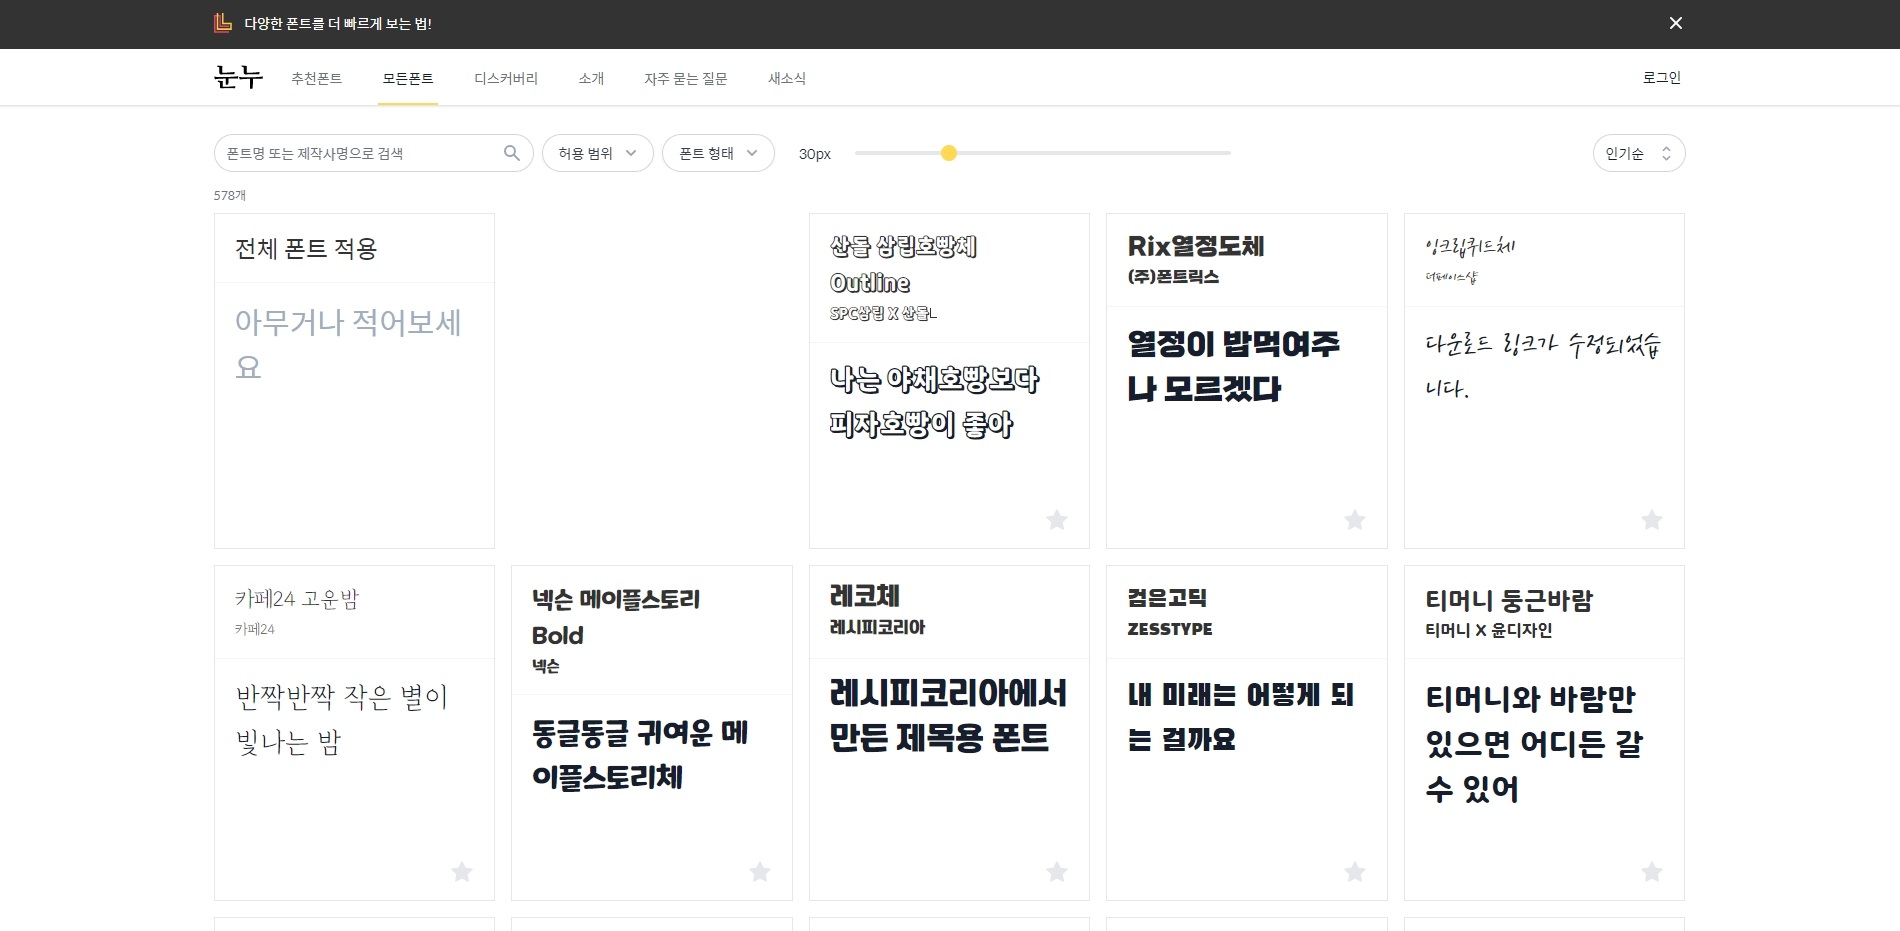Click the 로그인 link

(x=1662, y=77)
